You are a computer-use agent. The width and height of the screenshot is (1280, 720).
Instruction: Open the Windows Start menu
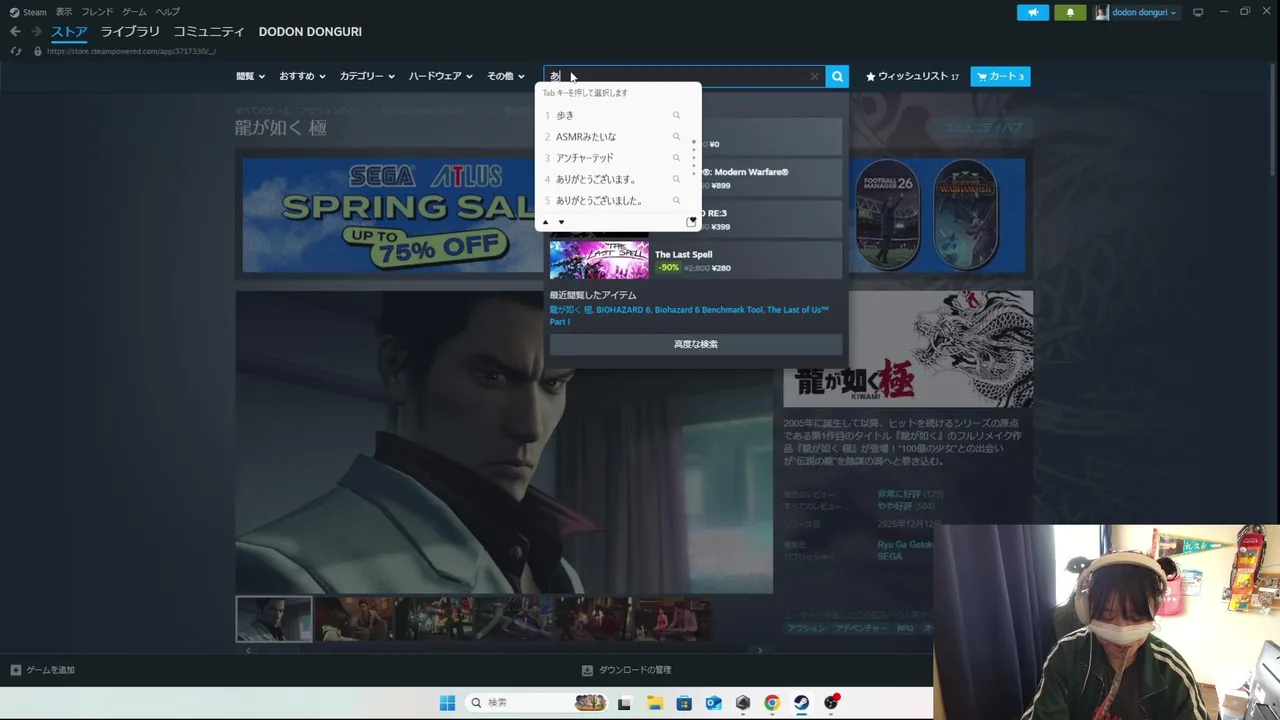pos(447,703)
